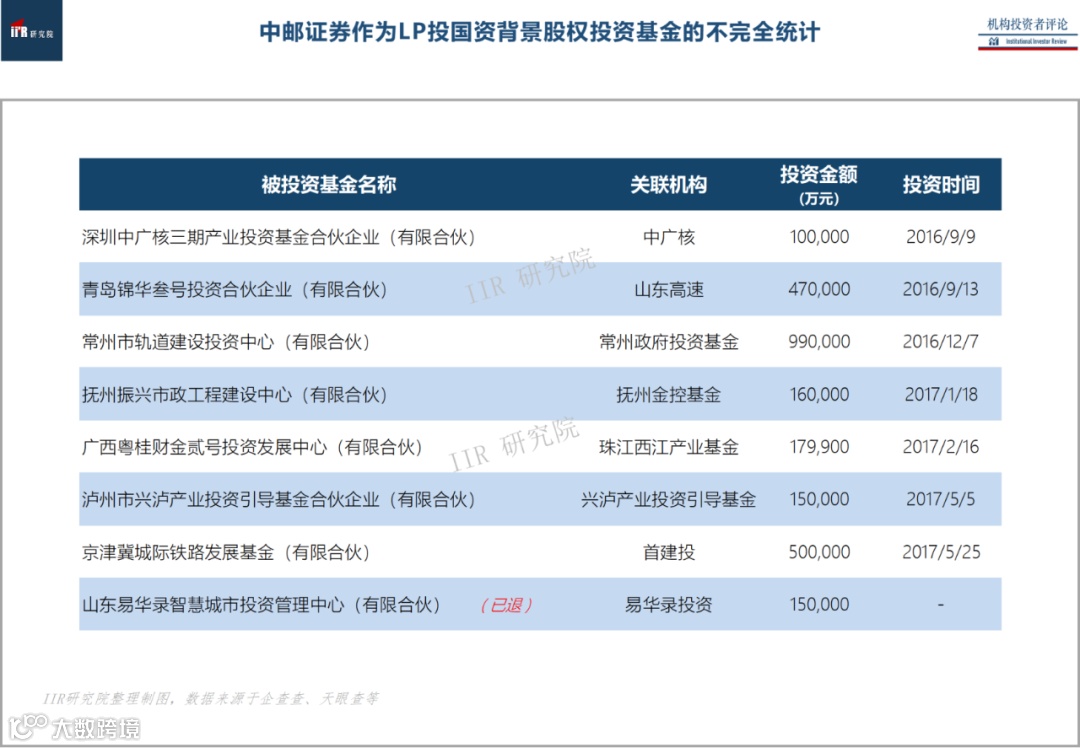Screen dimensions: 1080x748
Task: Click 150,000 in the 泸州市兴泸 row
Action: pyautogui.click(x=819, y=499)
